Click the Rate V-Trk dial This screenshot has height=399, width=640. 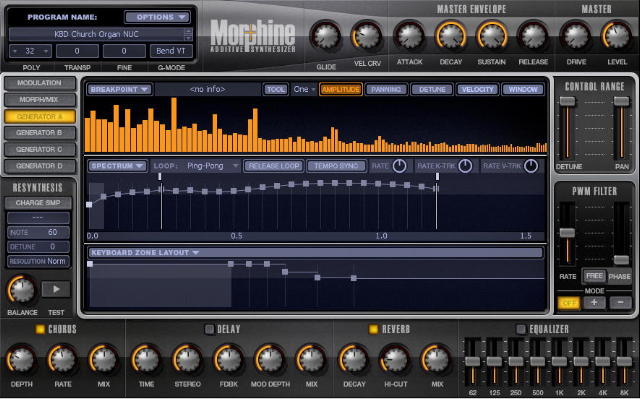coord(531,166)
